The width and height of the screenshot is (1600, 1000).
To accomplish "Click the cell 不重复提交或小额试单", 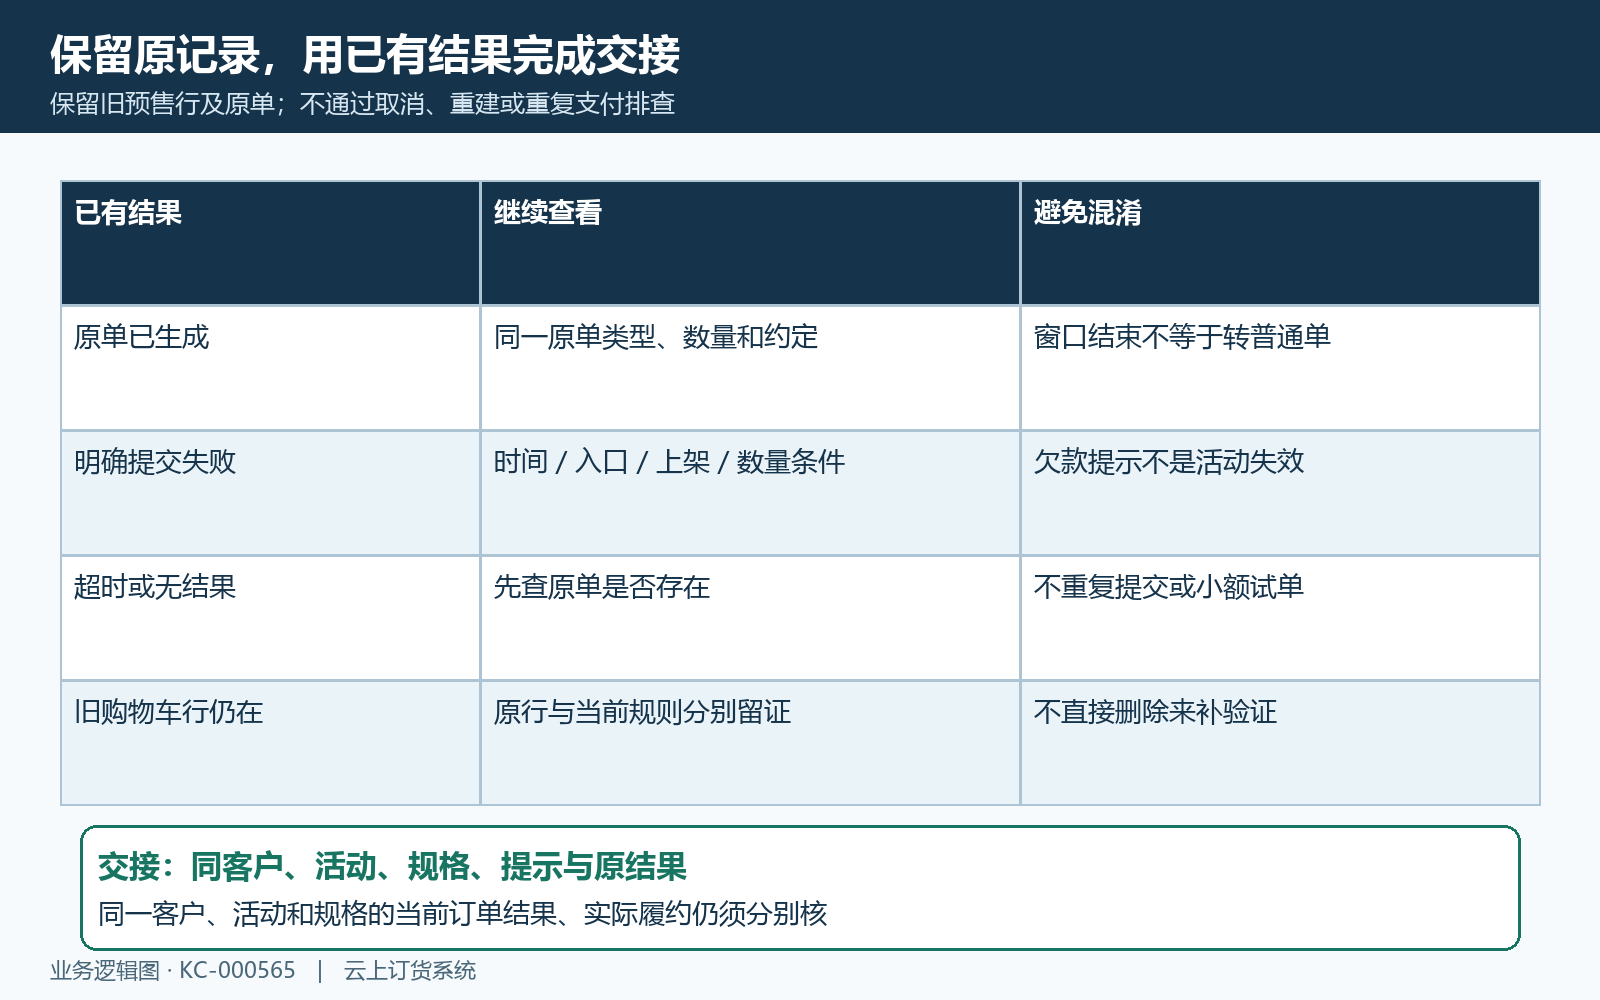I will (1280, 618).
